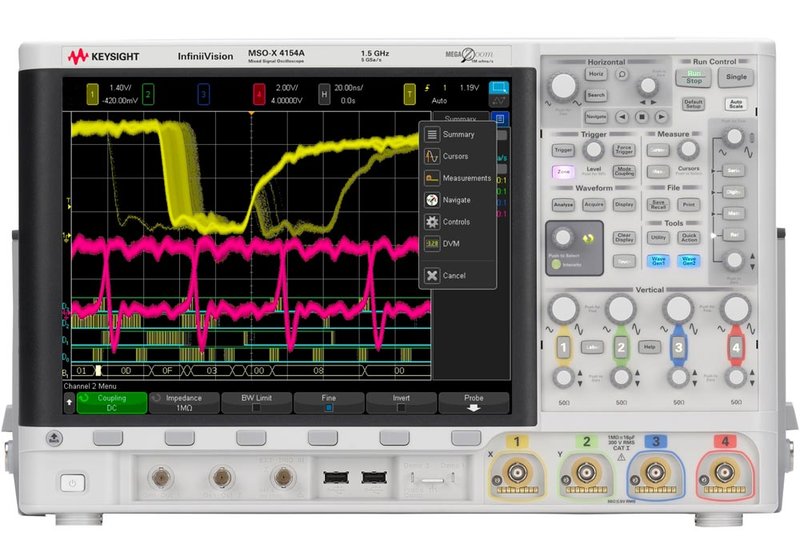Push the blue Wave Gen1 key
The image size is (800, 560).
coord(658,261)
